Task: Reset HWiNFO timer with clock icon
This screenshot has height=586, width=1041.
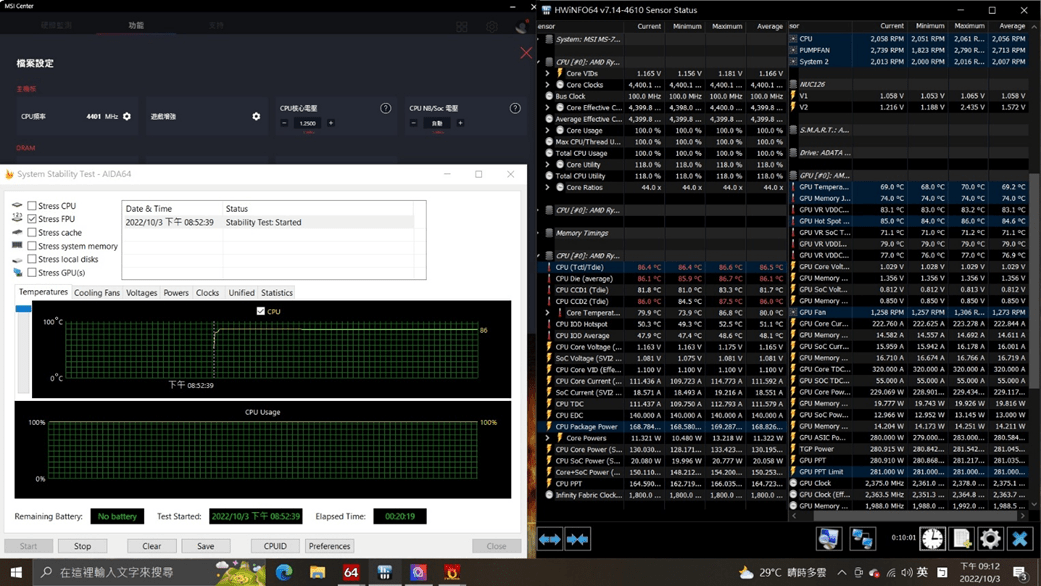Action: click(932, 538)
